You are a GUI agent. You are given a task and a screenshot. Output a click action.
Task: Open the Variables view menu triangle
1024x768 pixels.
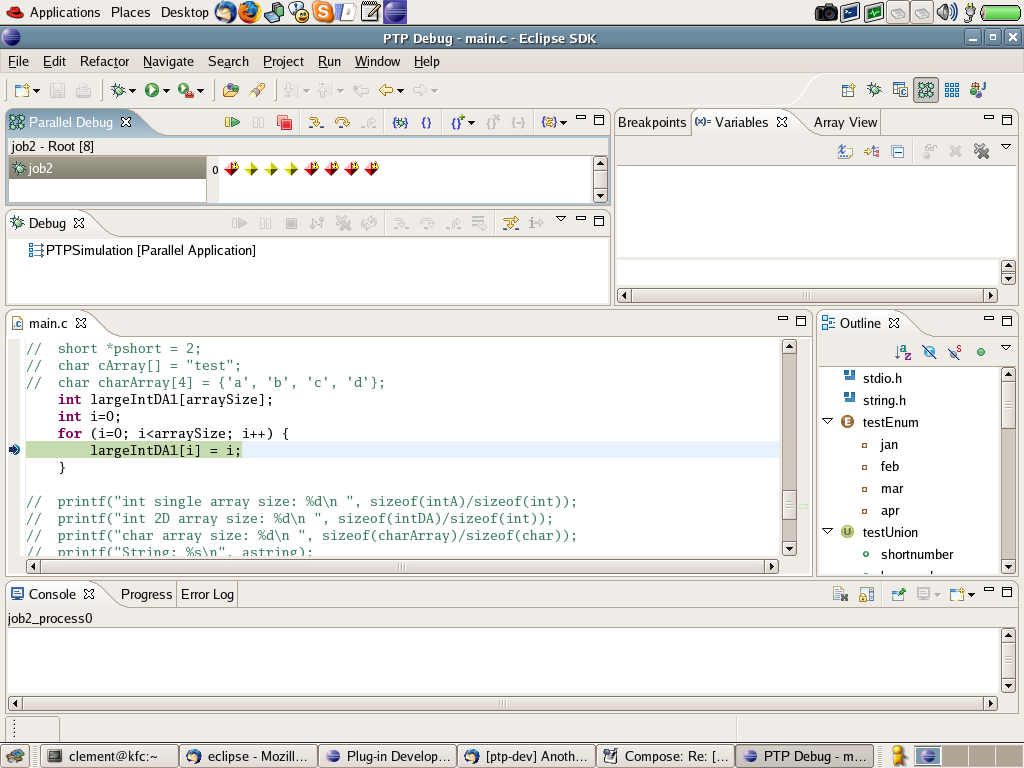1006,147
